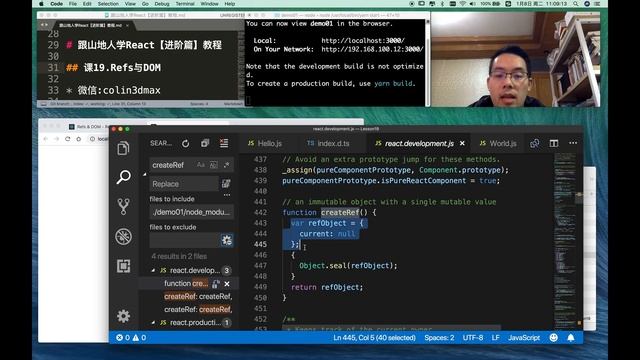Viewport: 640px width, 360px height.
Task: Open the notifications bell in status bar
Action: pos(571,338)
